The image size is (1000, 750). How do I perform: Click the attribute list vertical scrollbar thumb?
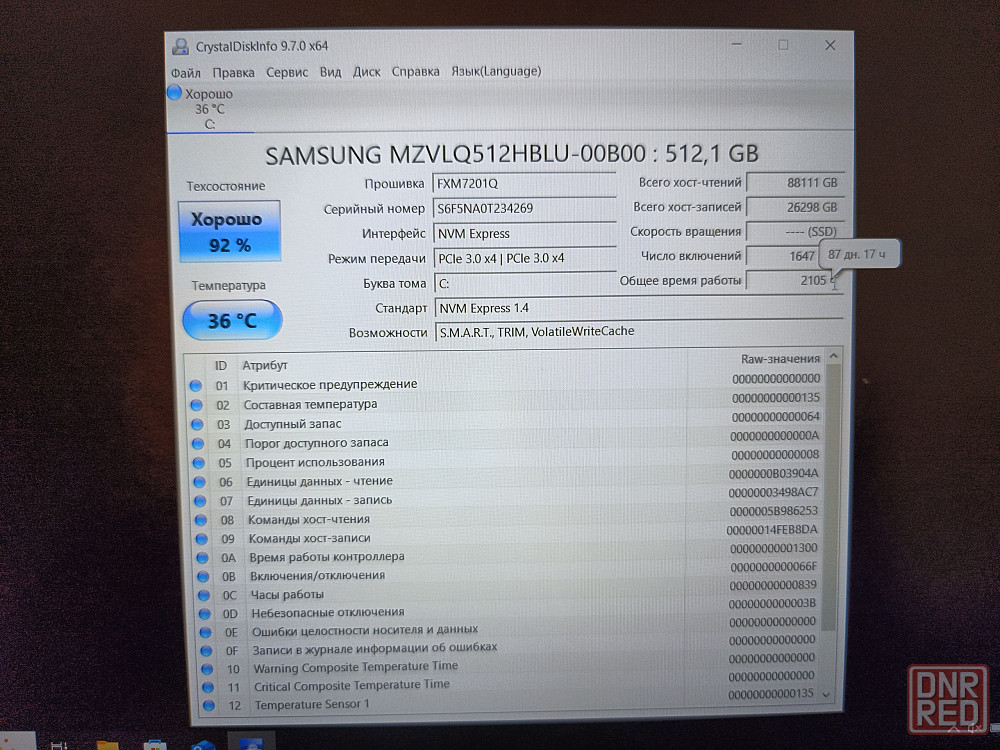[x=830, y=497]
